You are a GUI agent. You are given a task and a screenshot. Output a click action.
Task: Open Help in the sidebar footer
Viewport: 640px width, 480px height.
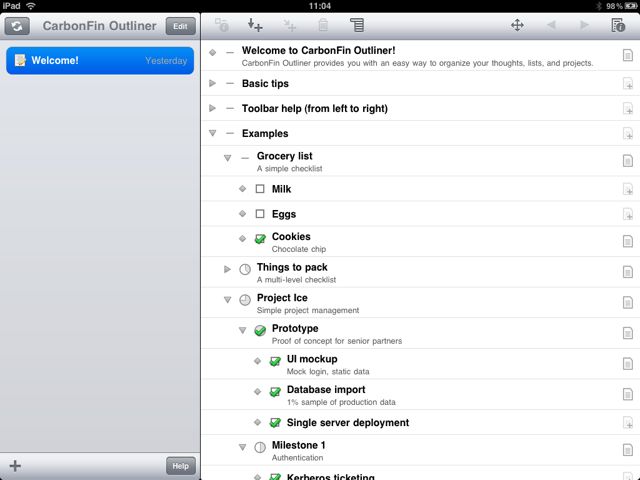(x=180, y=466)
